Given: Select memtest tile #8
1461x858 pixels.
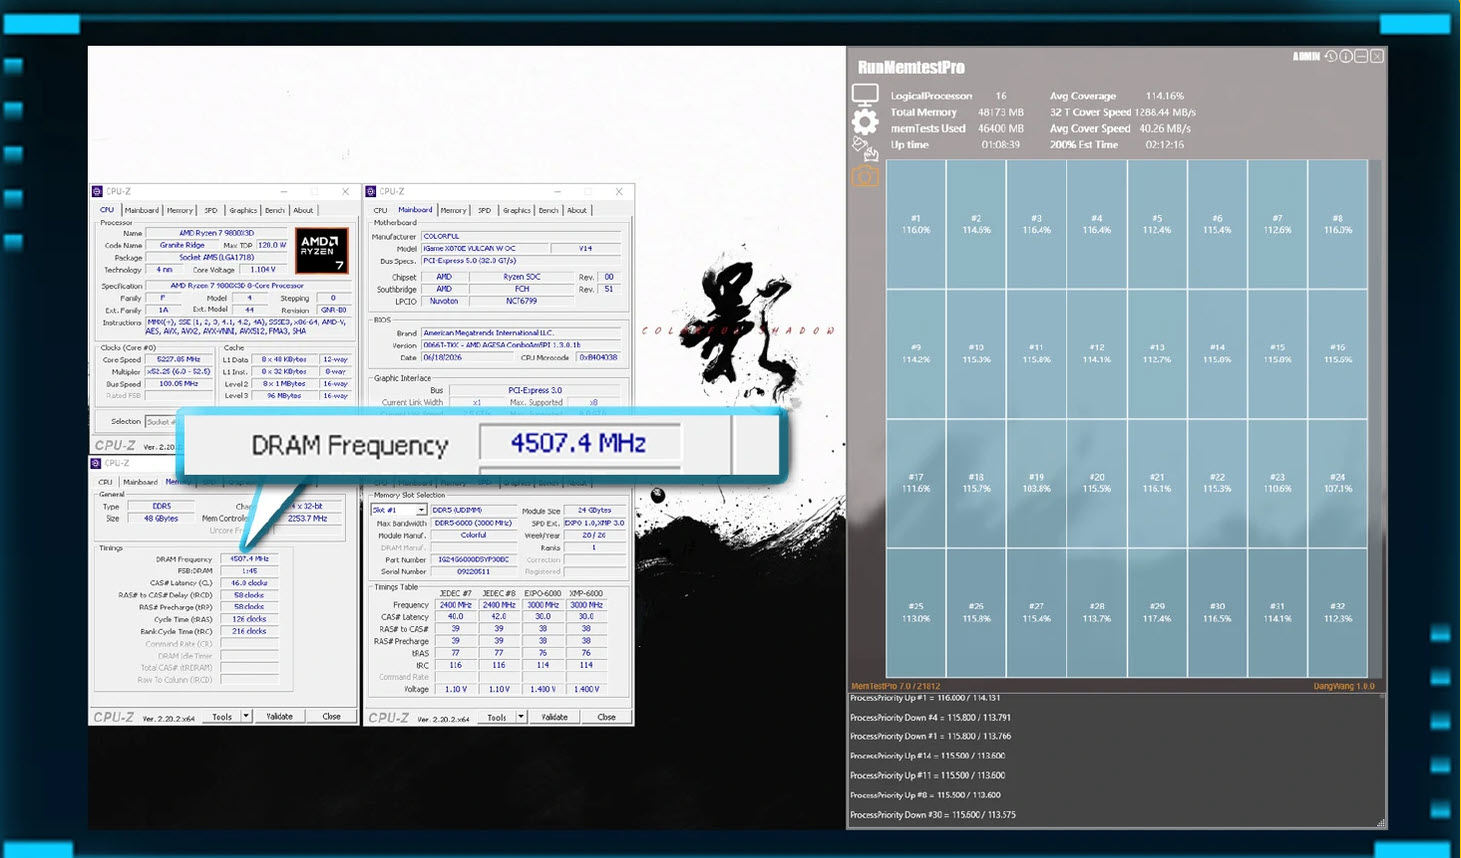Looking at the screenshot, I should coord(1337,224).
